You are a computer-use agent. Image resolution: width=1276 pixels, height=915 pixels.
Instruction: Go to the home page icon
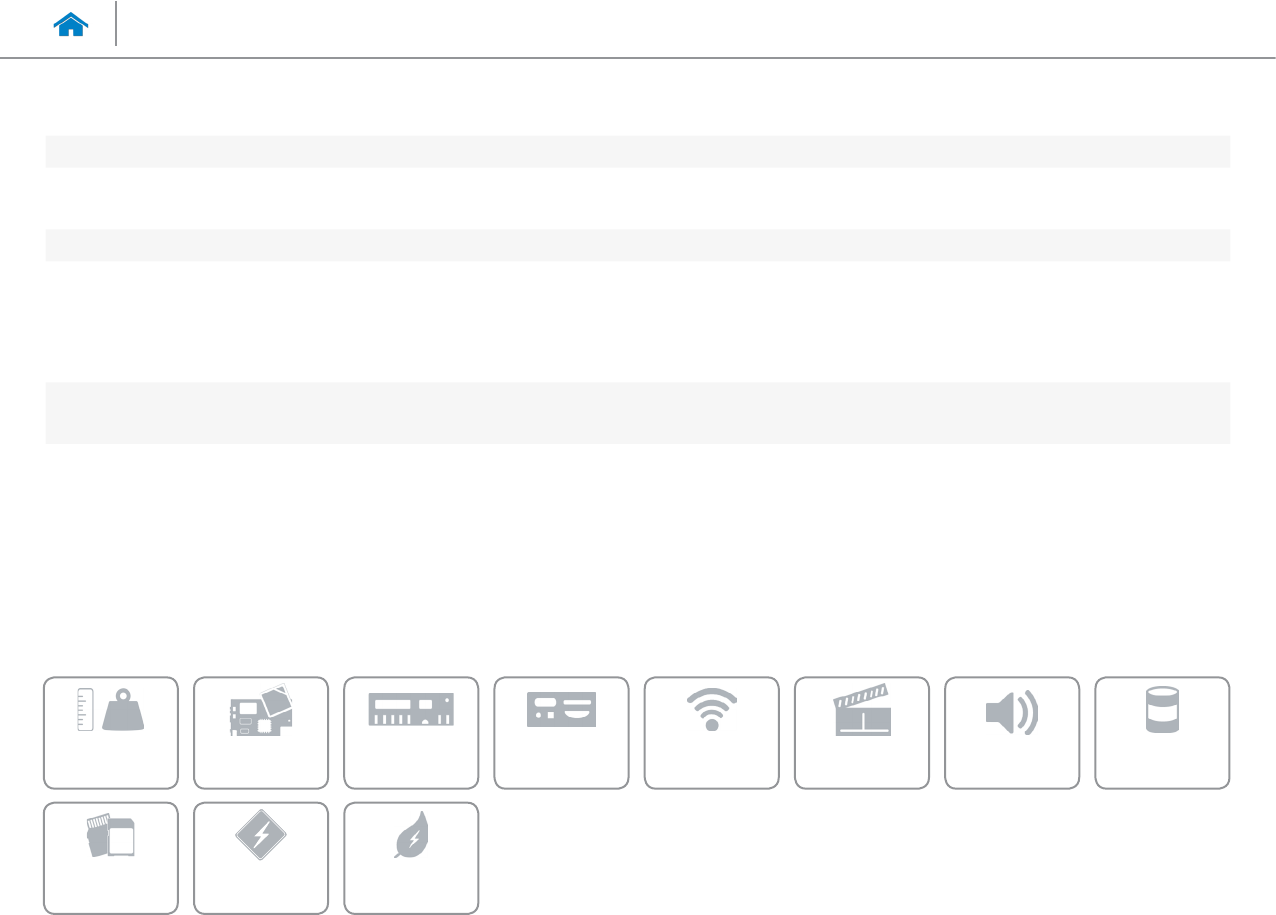click(72, 26)
